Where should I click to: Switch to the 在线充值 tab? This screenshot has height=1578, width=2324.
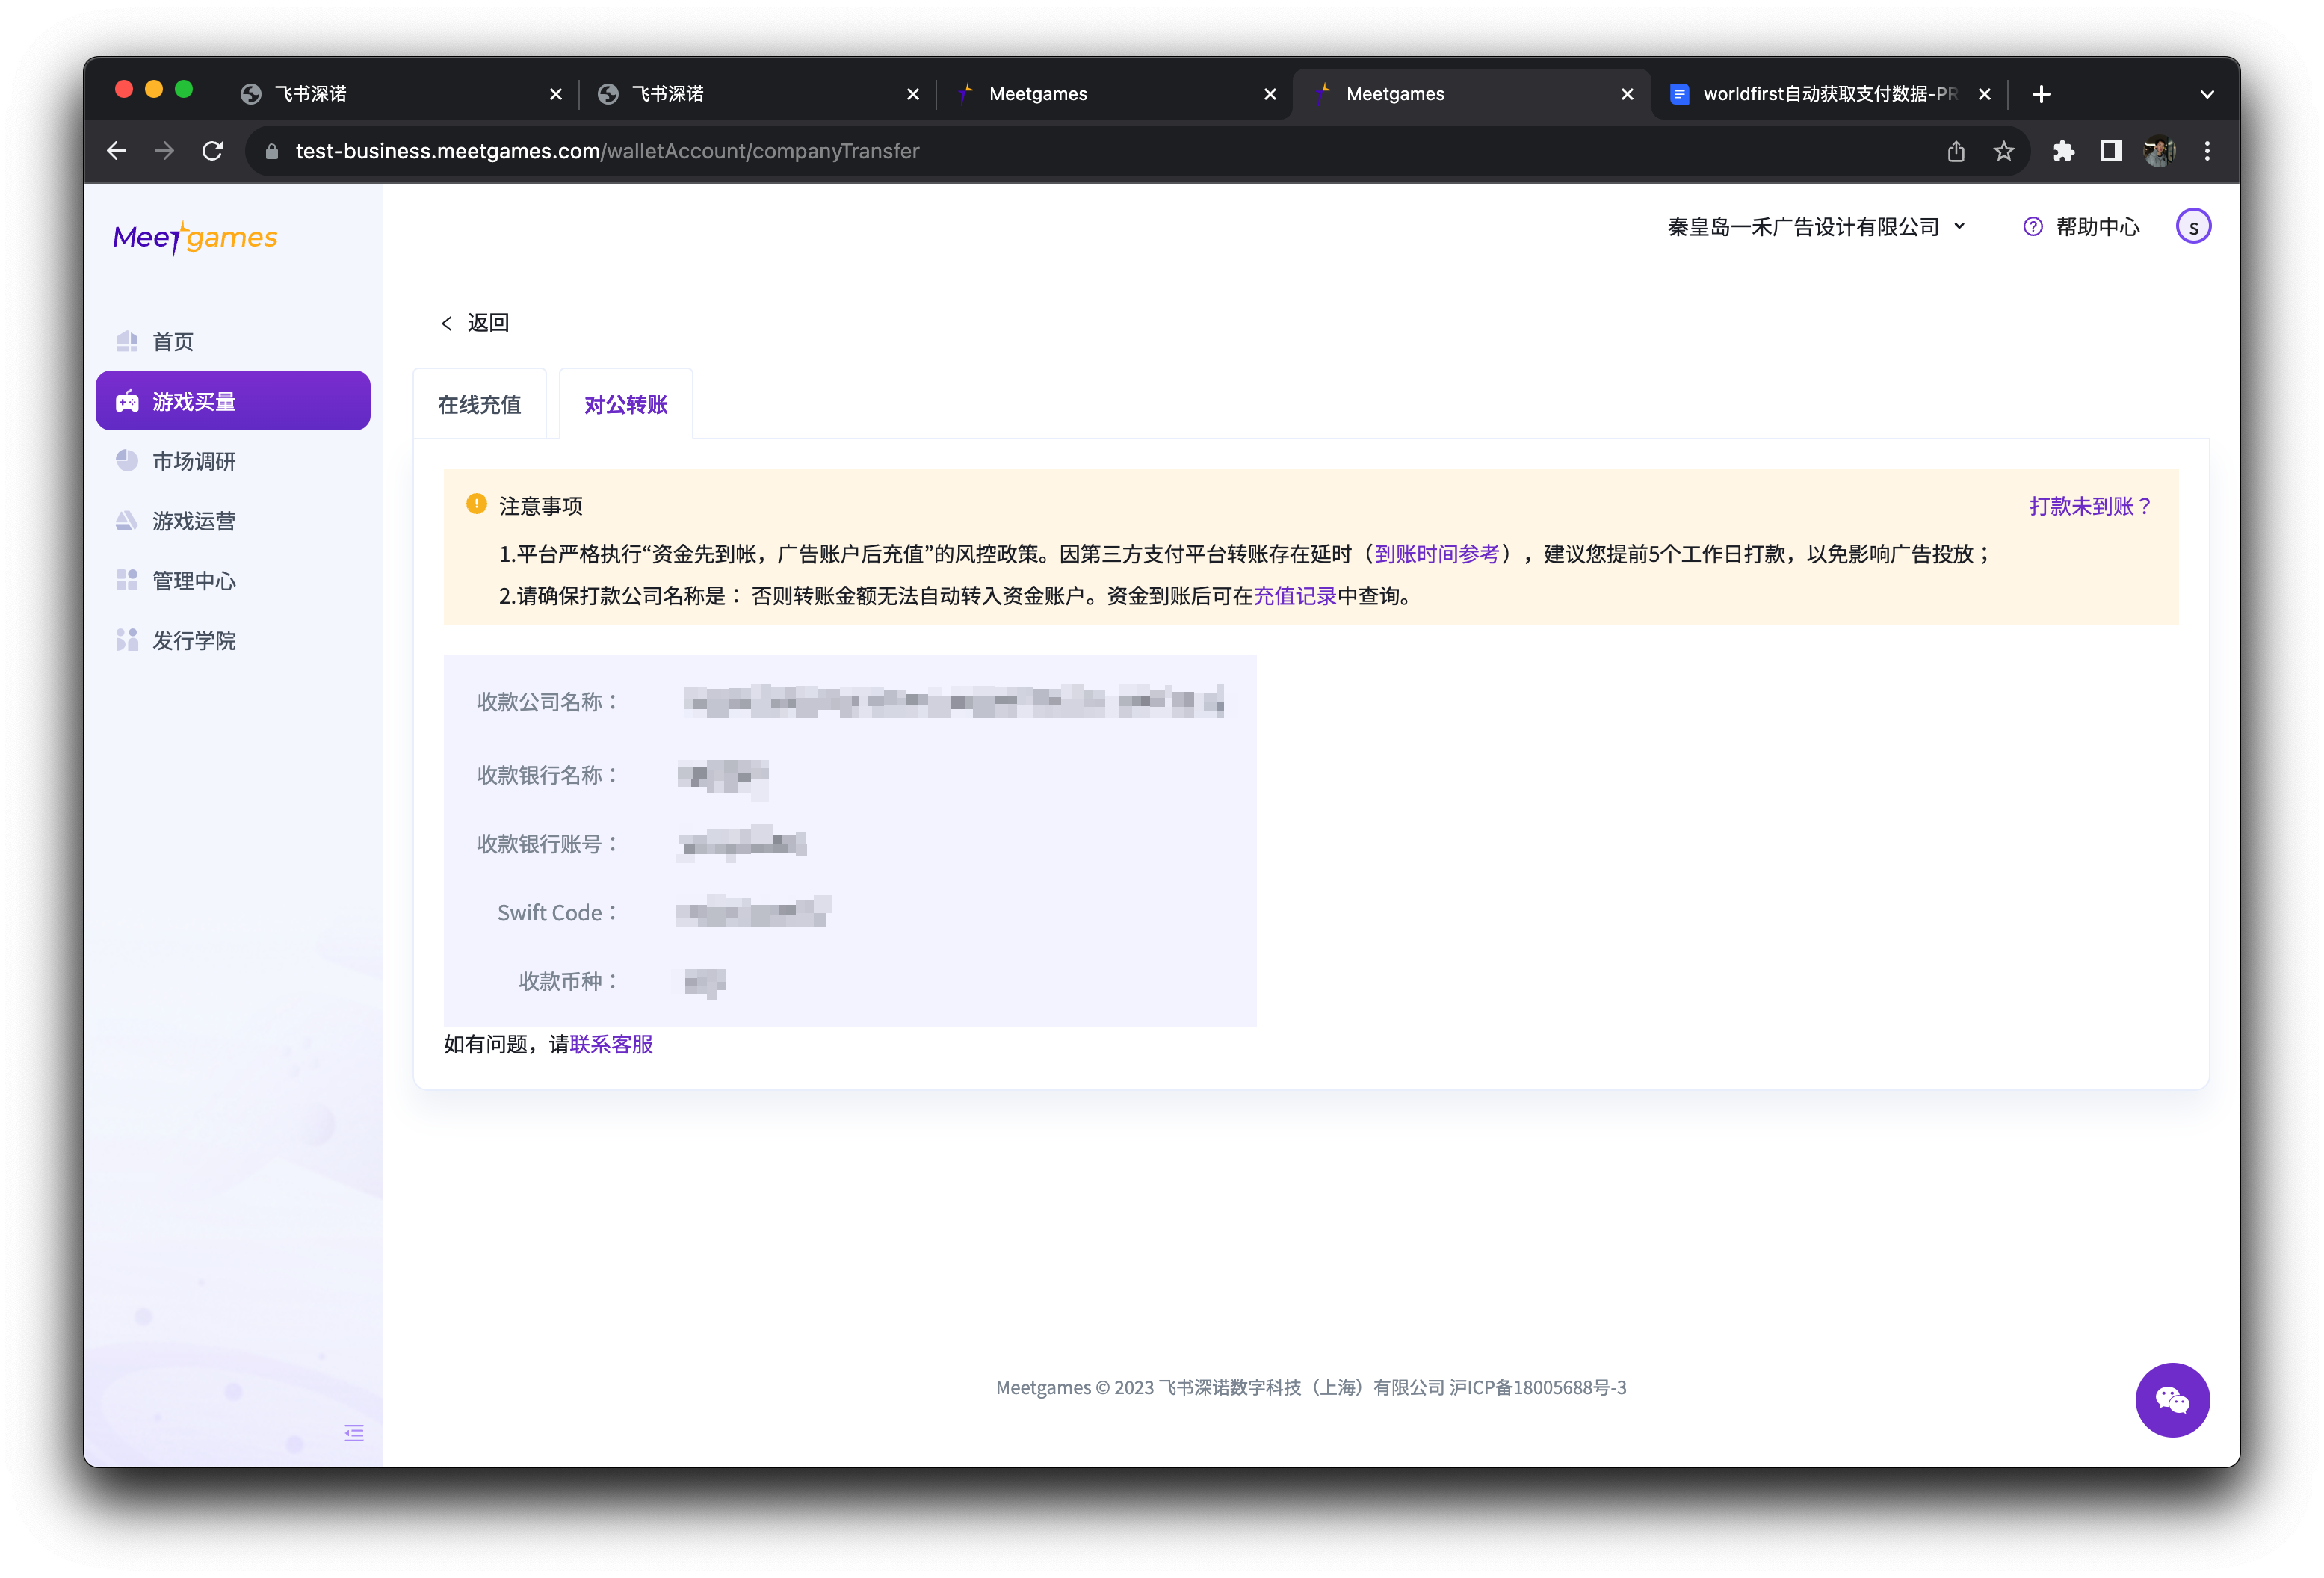point(479,404)
